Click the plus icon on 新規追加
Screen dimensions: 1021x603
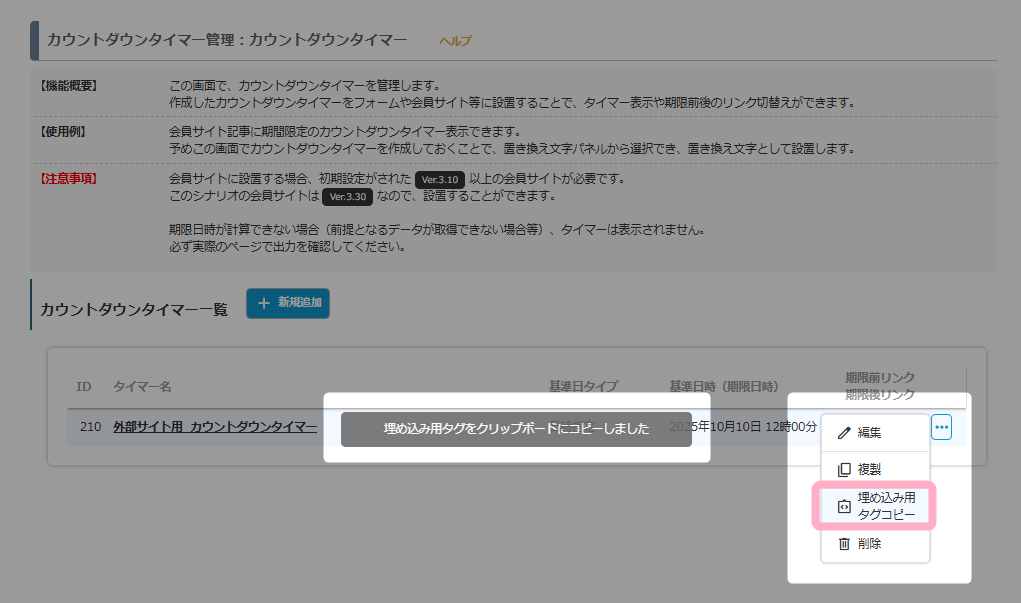click(264, 303)
